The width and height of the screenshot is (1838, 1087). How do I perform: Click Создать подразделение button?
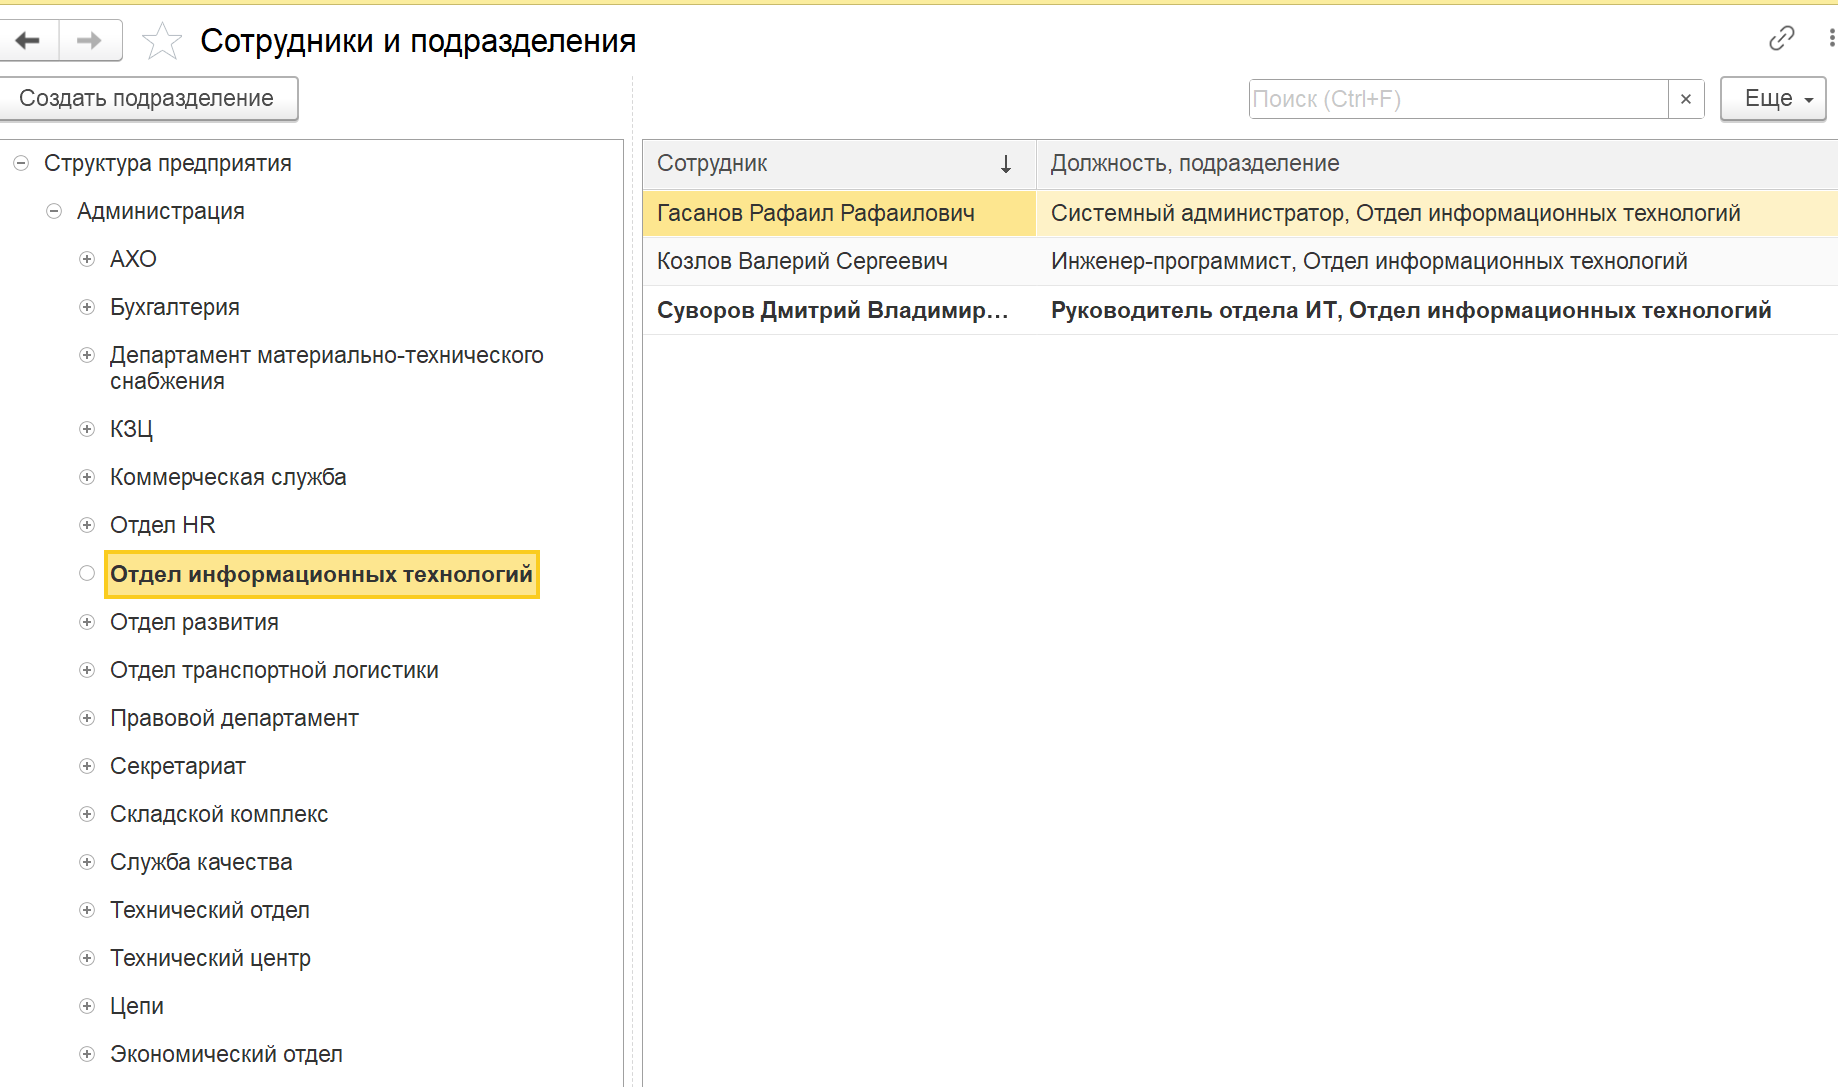tap(147, 99)
